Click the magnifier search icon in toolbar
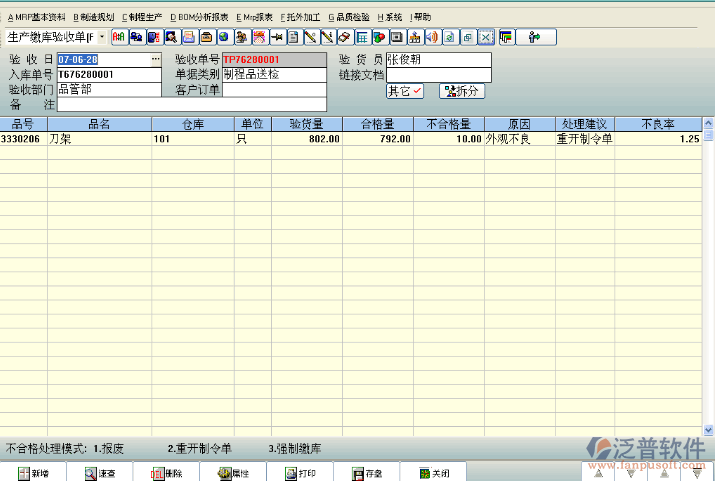The height and width of the screenshot is (481, 716). click(171, 37)
